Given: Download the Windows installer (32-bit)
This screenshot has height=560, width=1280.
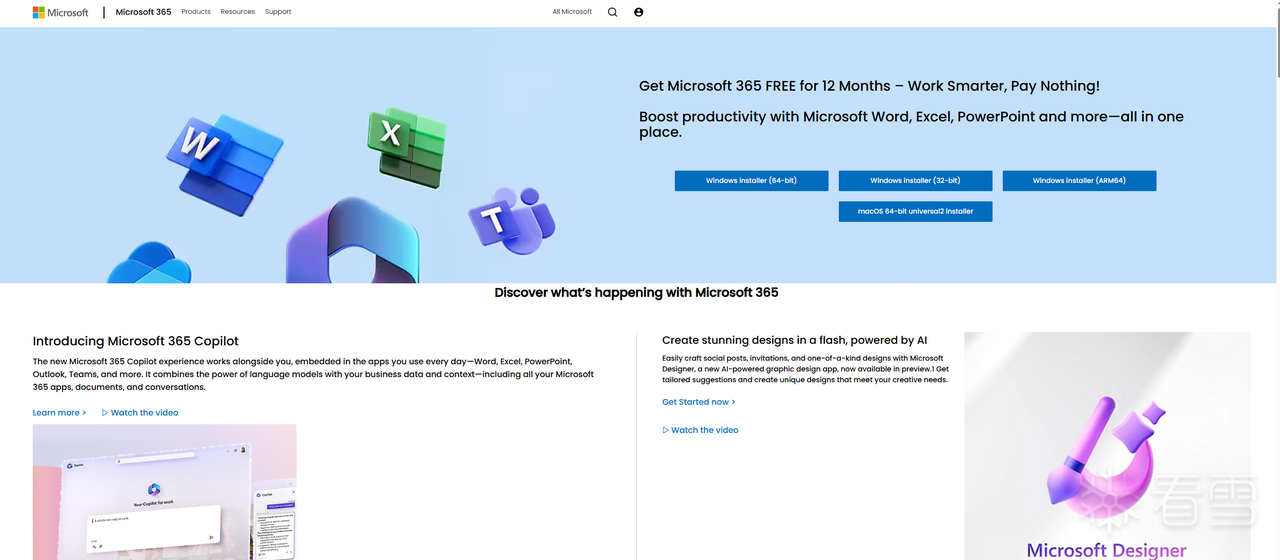Looking at the screenshot, I should [915, 181].
